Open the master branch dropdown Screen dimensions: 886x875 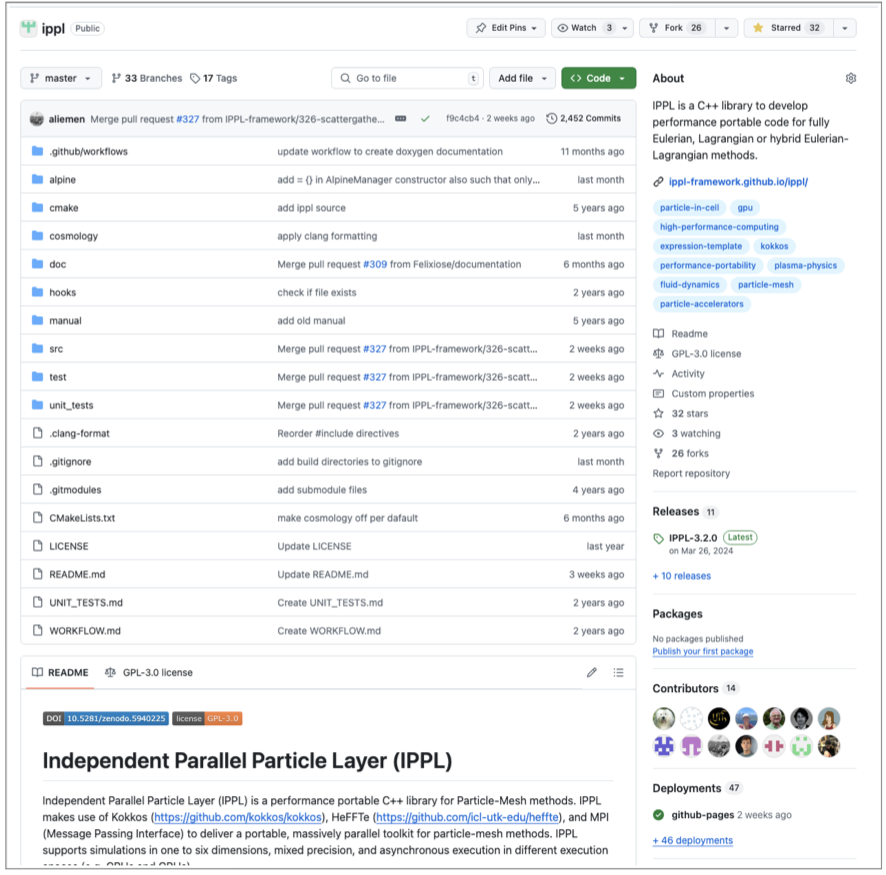click(61, 78)
